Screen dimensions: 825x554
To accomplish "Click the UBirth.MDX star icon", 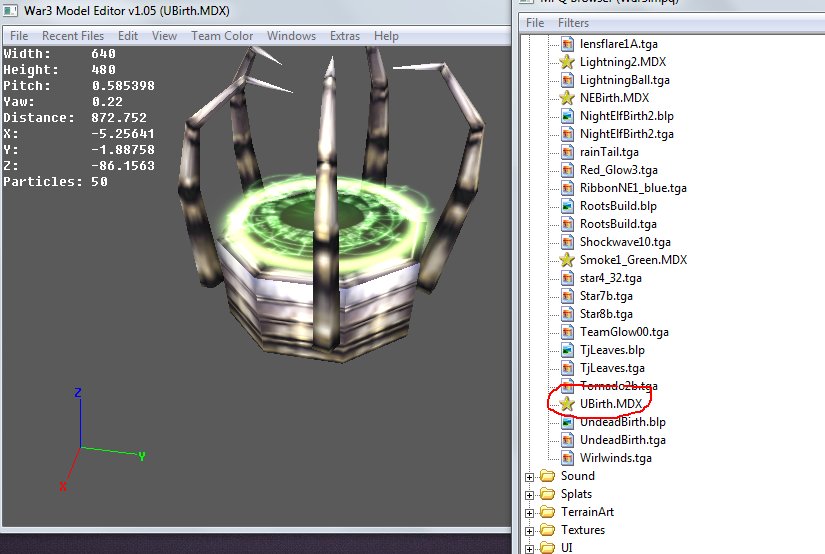I will [x=567, y=404].
